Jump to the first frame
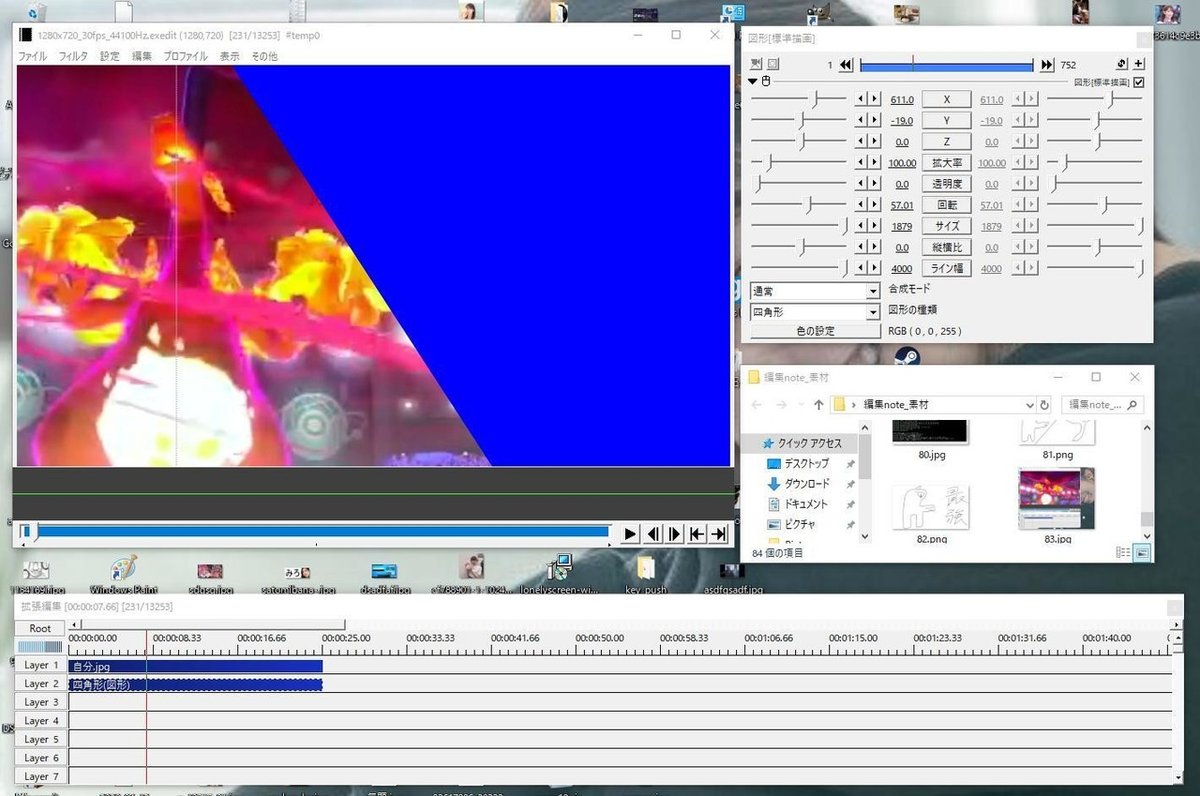This screenshot has width=1200, height=796. coord(697,534)
